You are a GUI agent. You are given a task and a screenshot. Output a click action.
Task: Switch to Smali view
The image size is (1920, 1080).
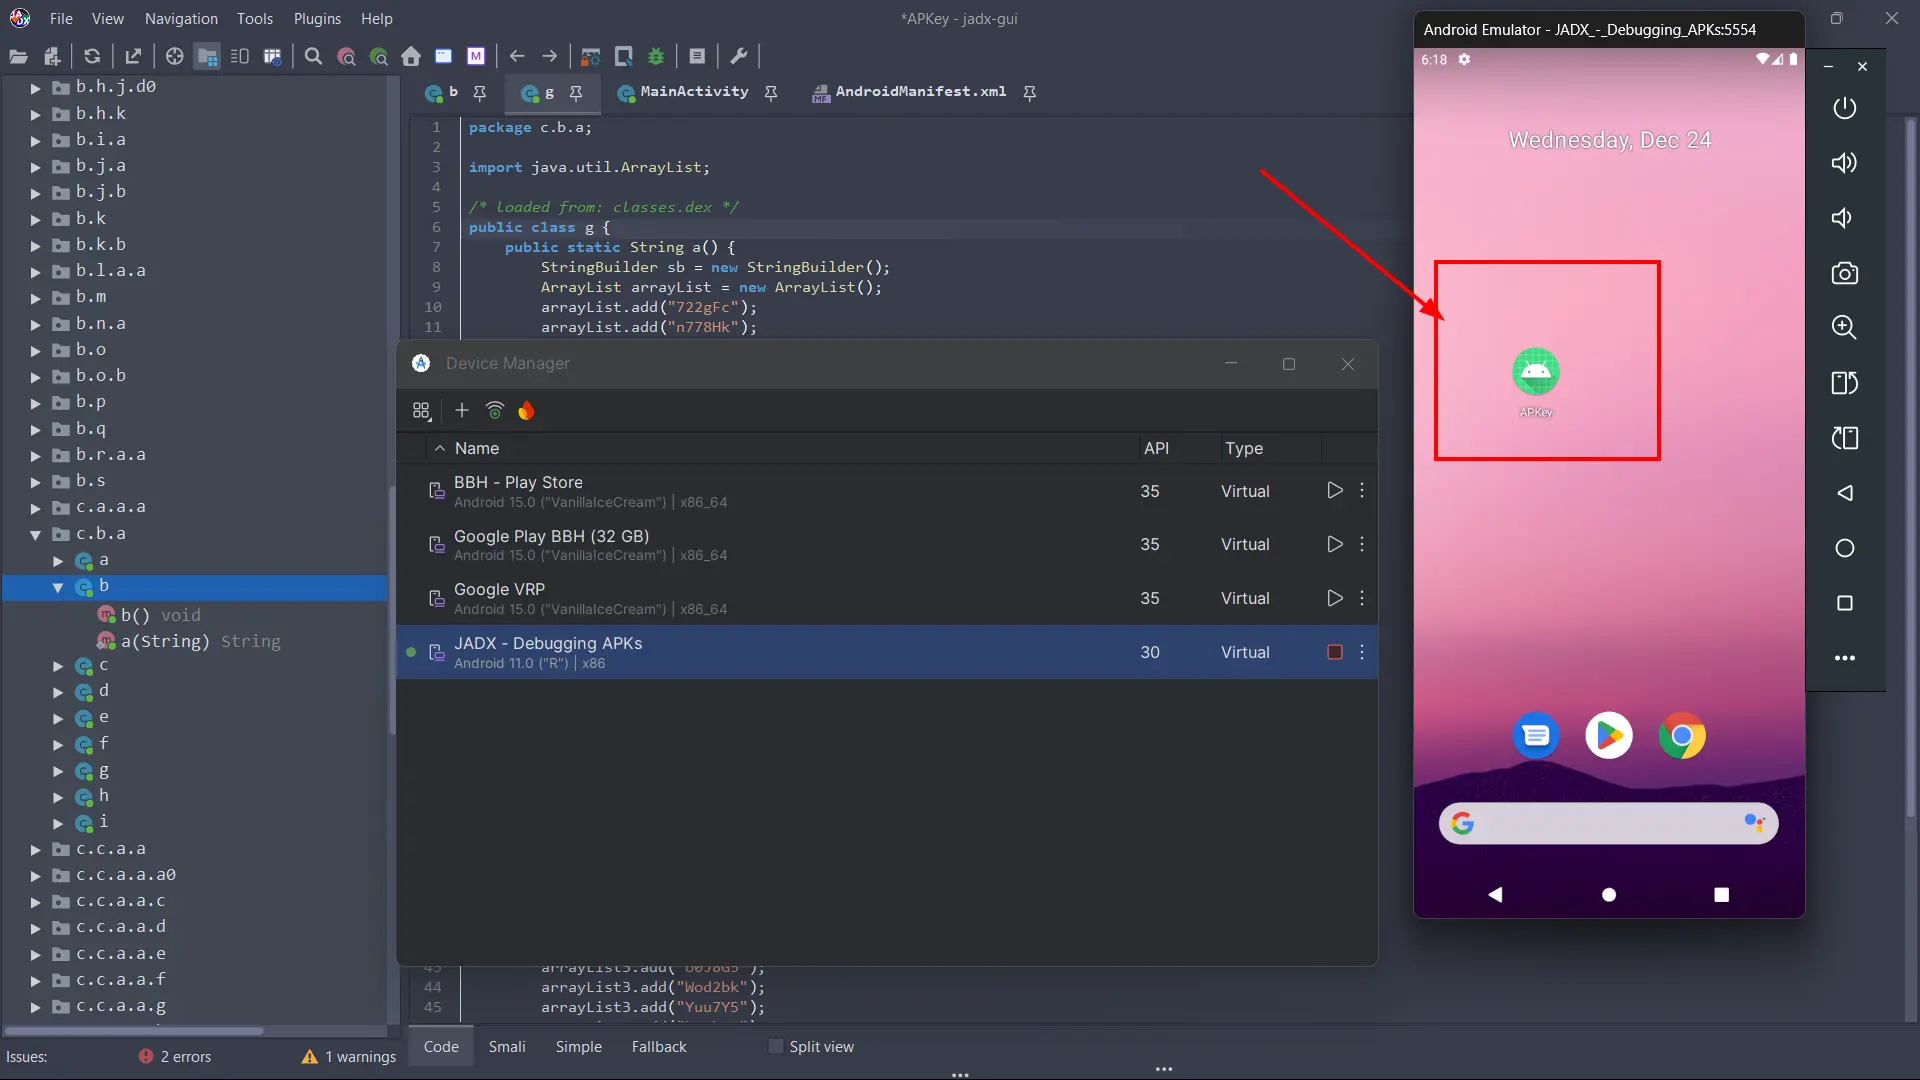tap(506, 1047)
